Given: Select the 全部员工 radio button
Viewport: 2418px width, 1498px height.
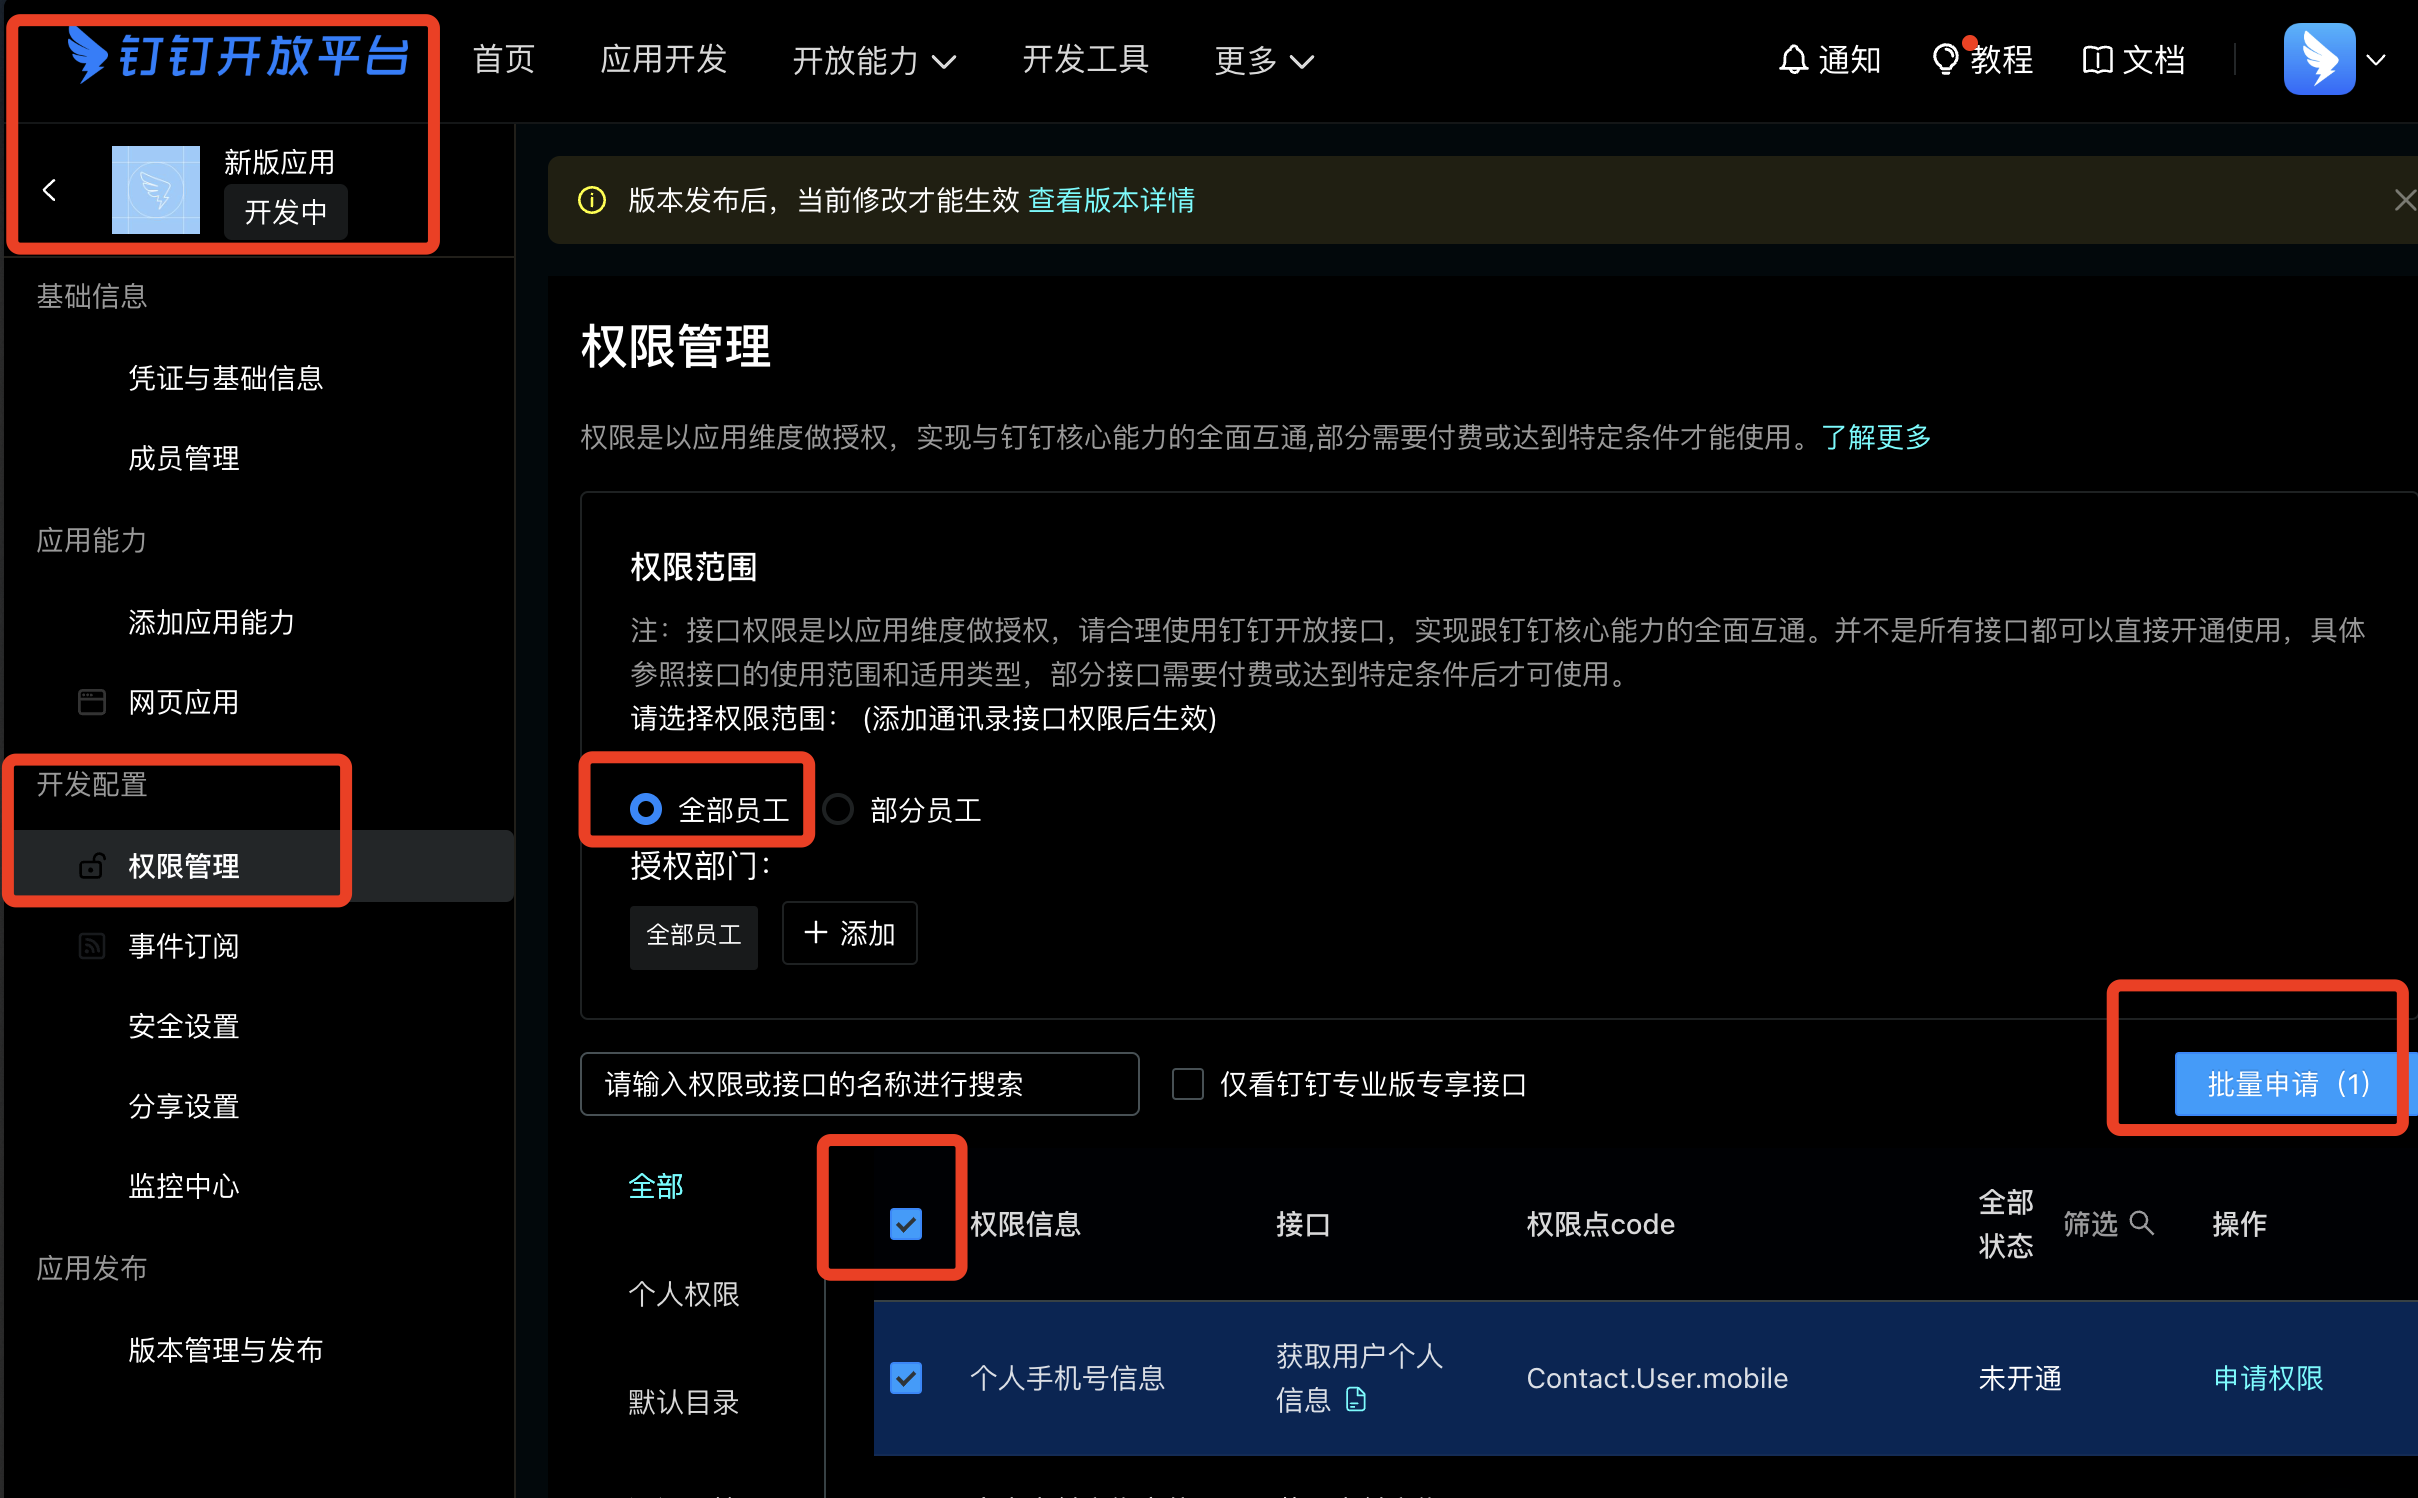Looking at the screenshot, I should pos(646,809).
